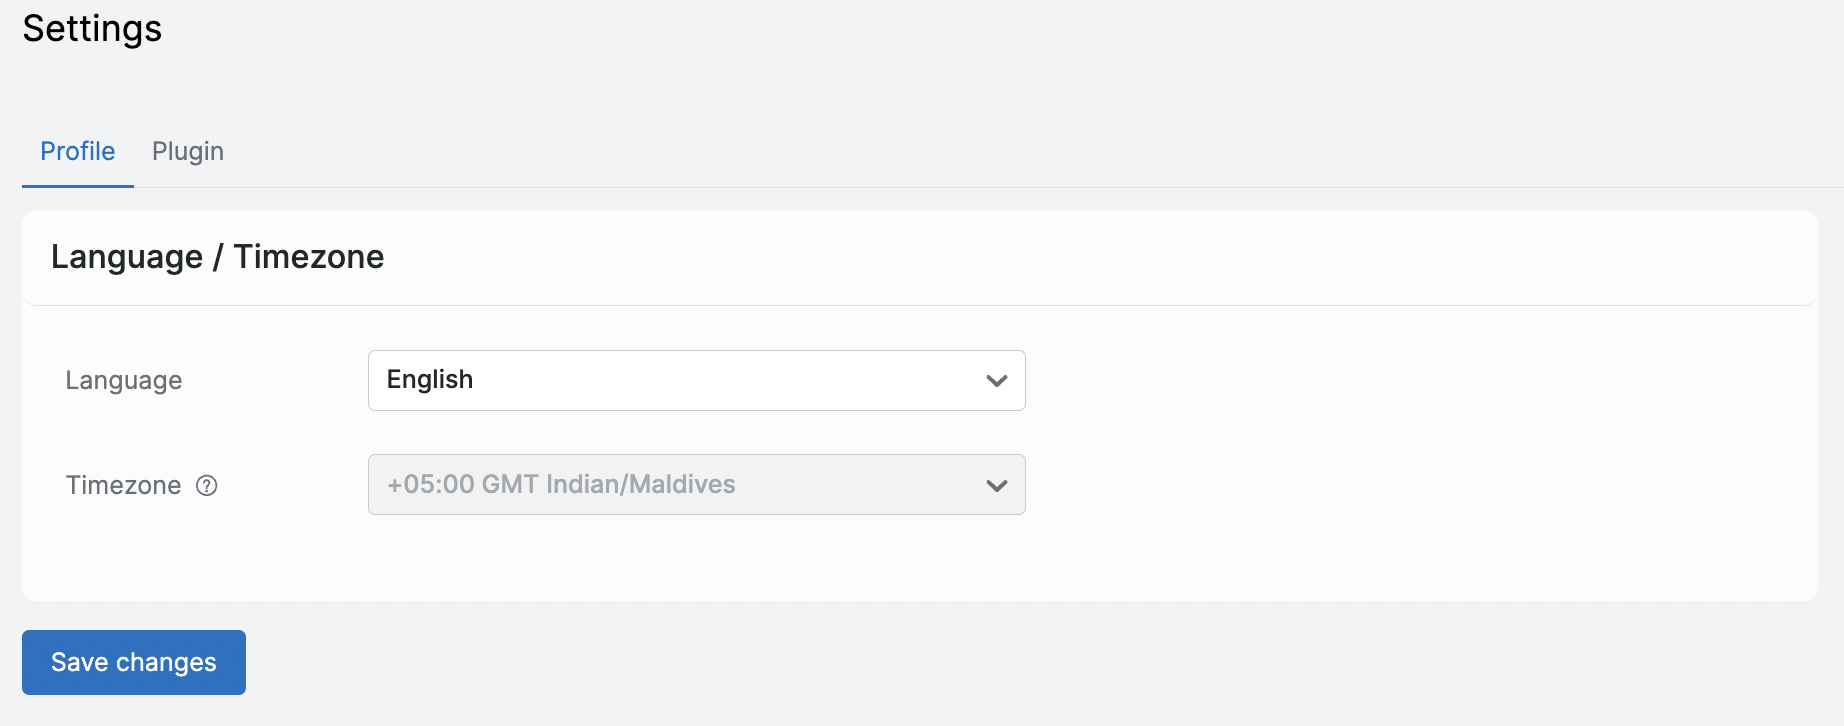Click the Timezone help question-mark icon
This screenshot has width=1844, height=726.
[x=207, y=486]
